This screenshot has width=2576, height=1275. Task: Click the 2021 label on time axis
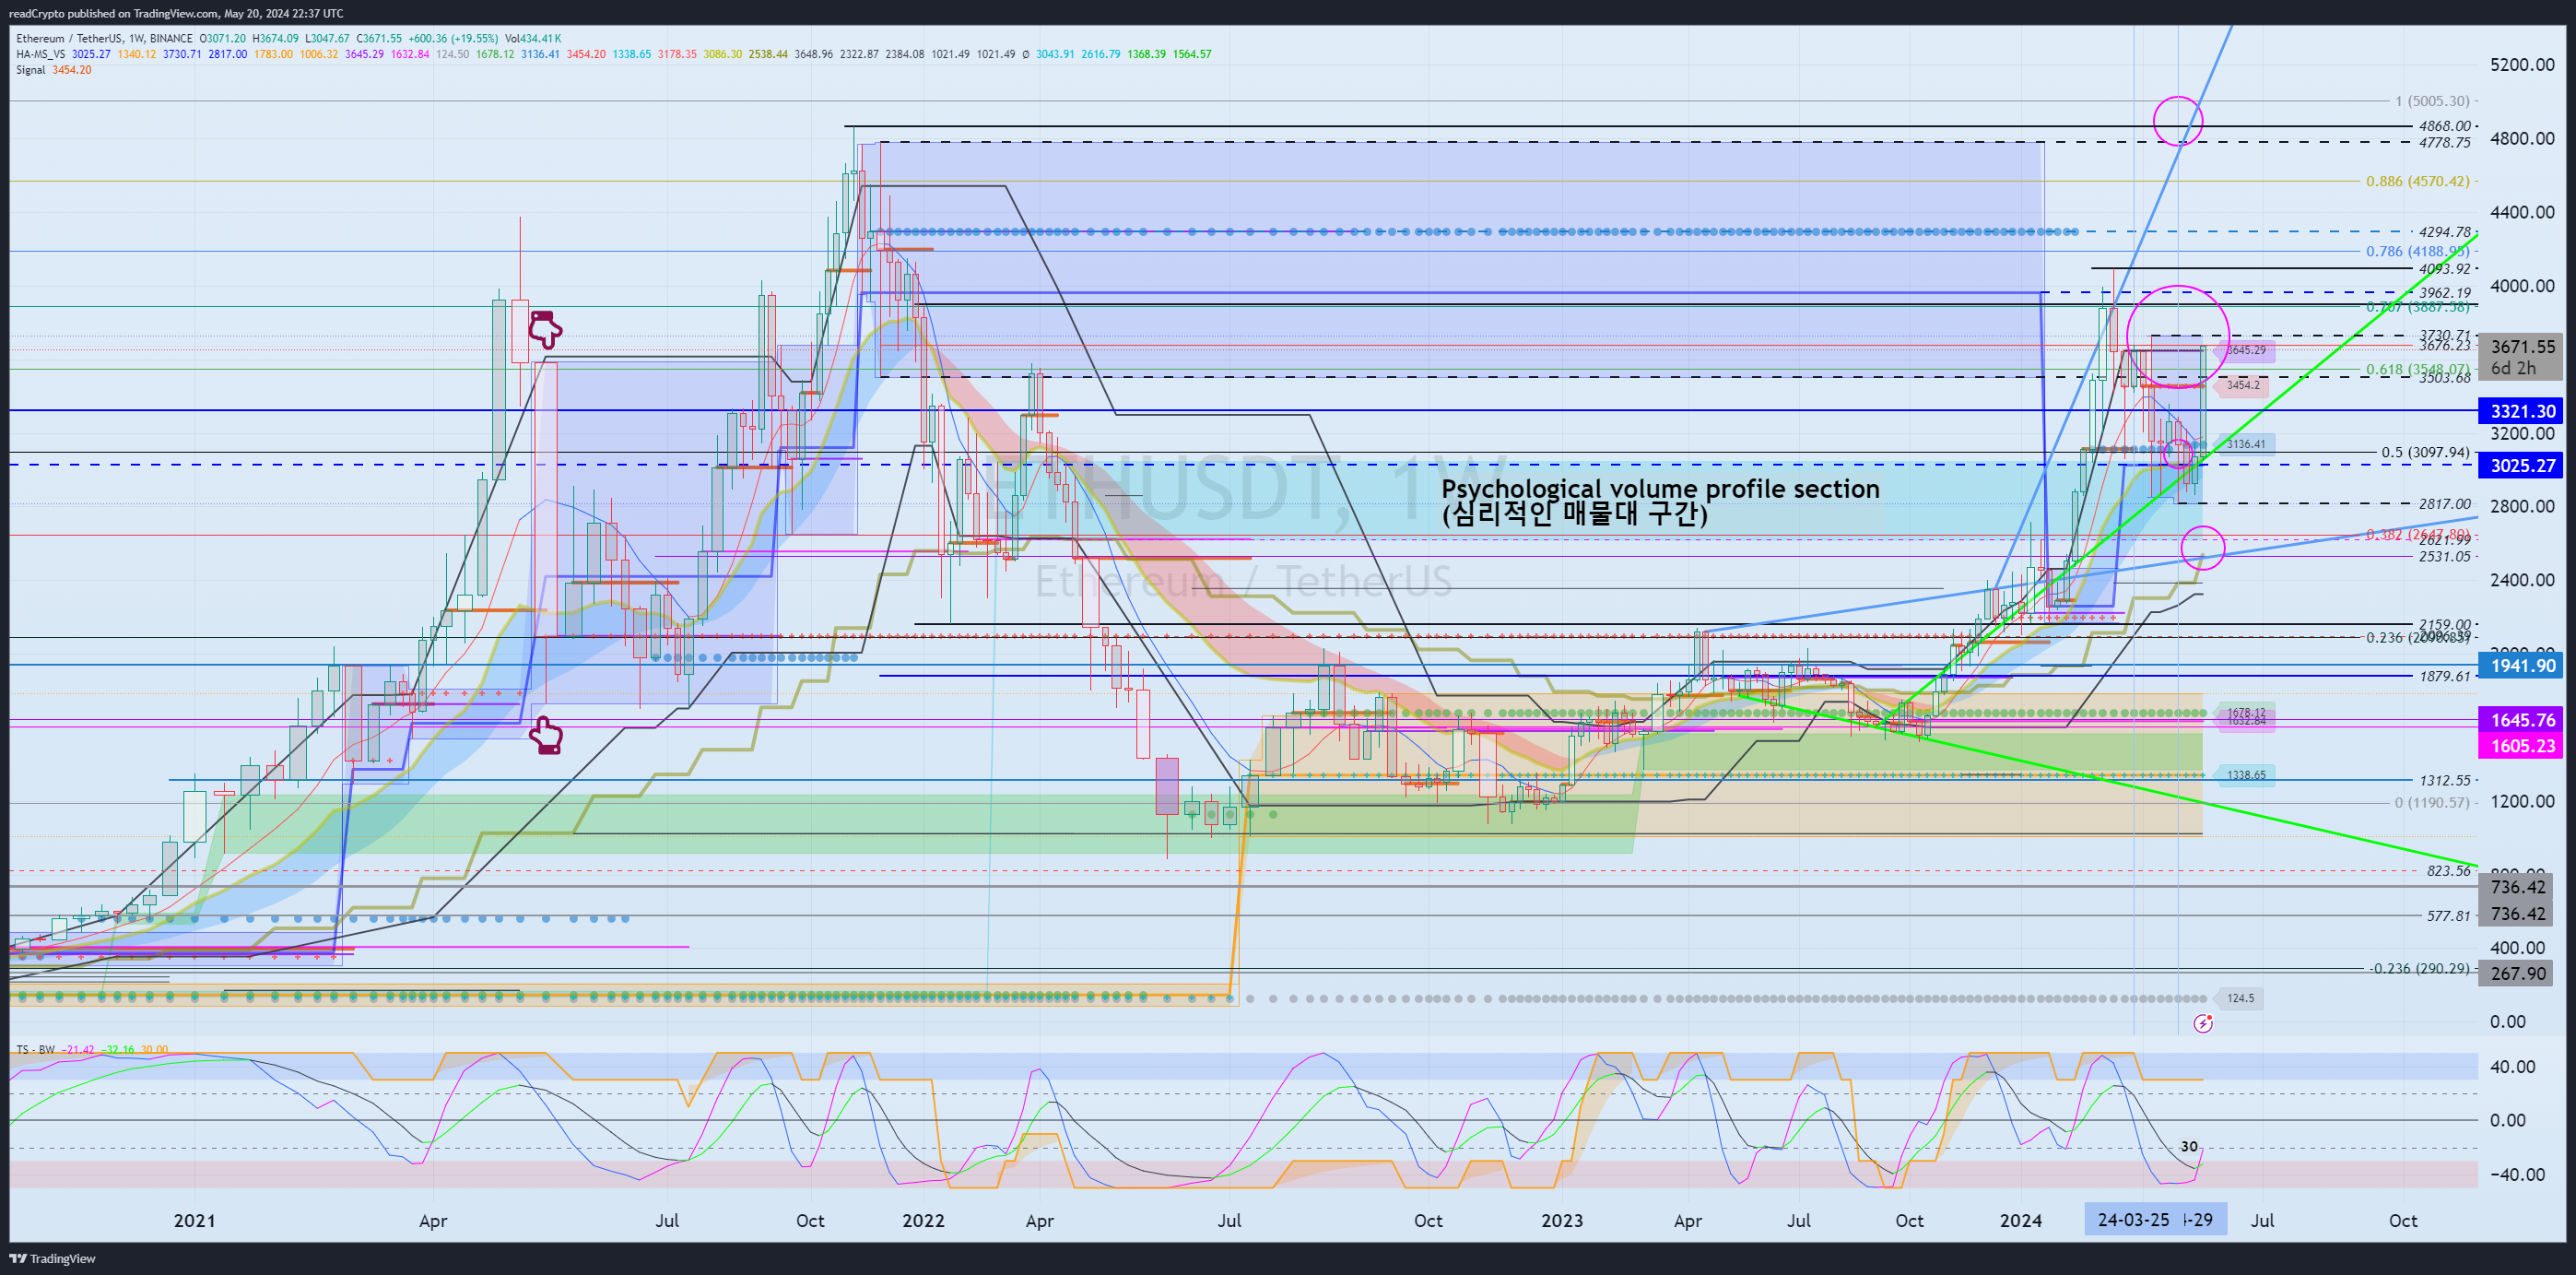pyautogui.click(x=194, y=1221)
